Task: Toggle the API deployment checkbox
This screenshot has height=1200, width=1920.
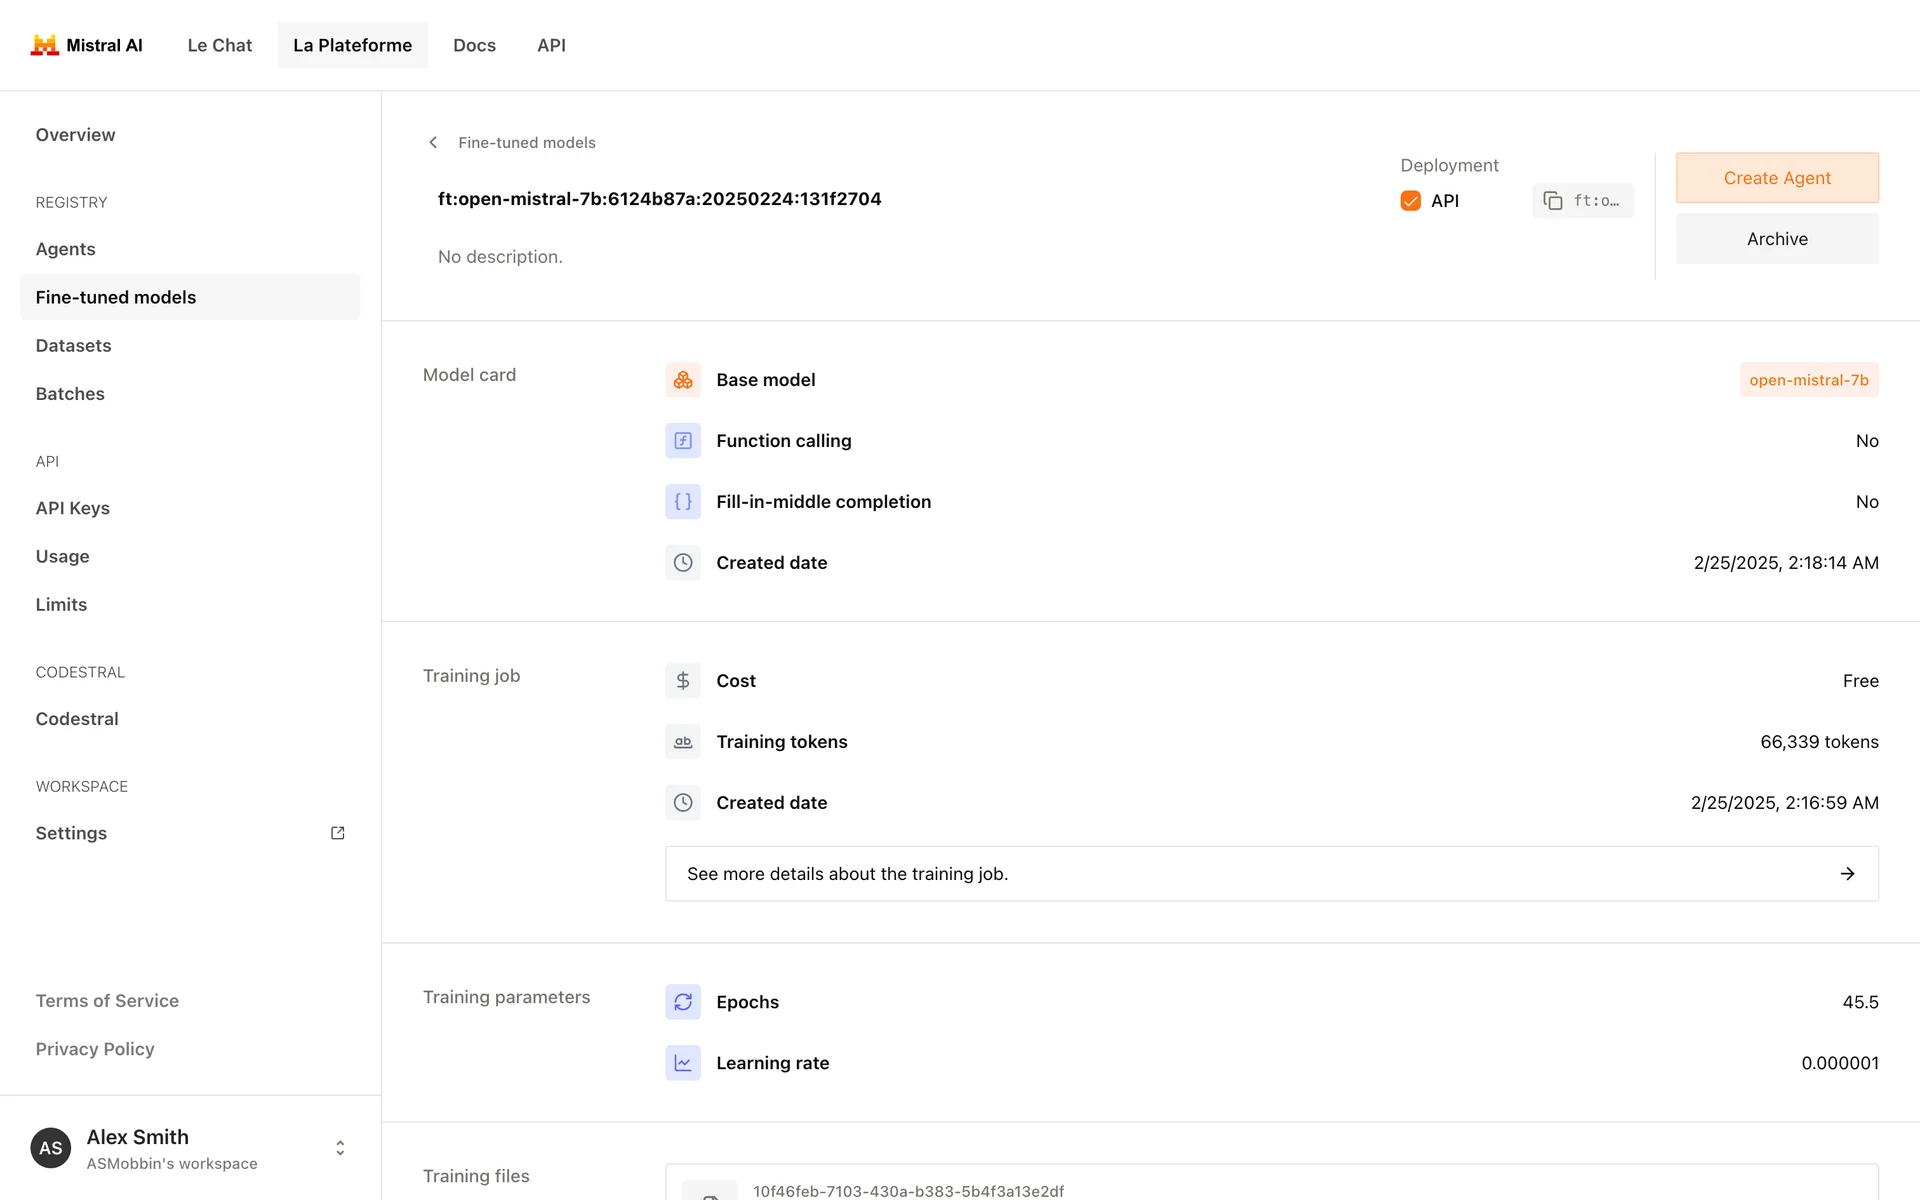Action: point(1410,201)
